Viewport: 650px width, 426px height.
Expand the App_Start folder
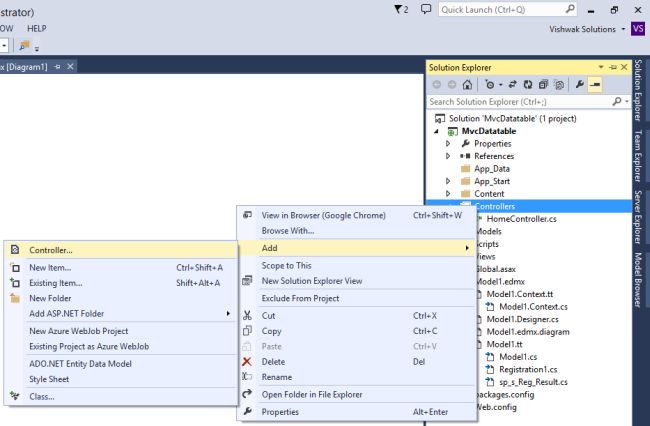pyautogui.click(x=448, y=181)
